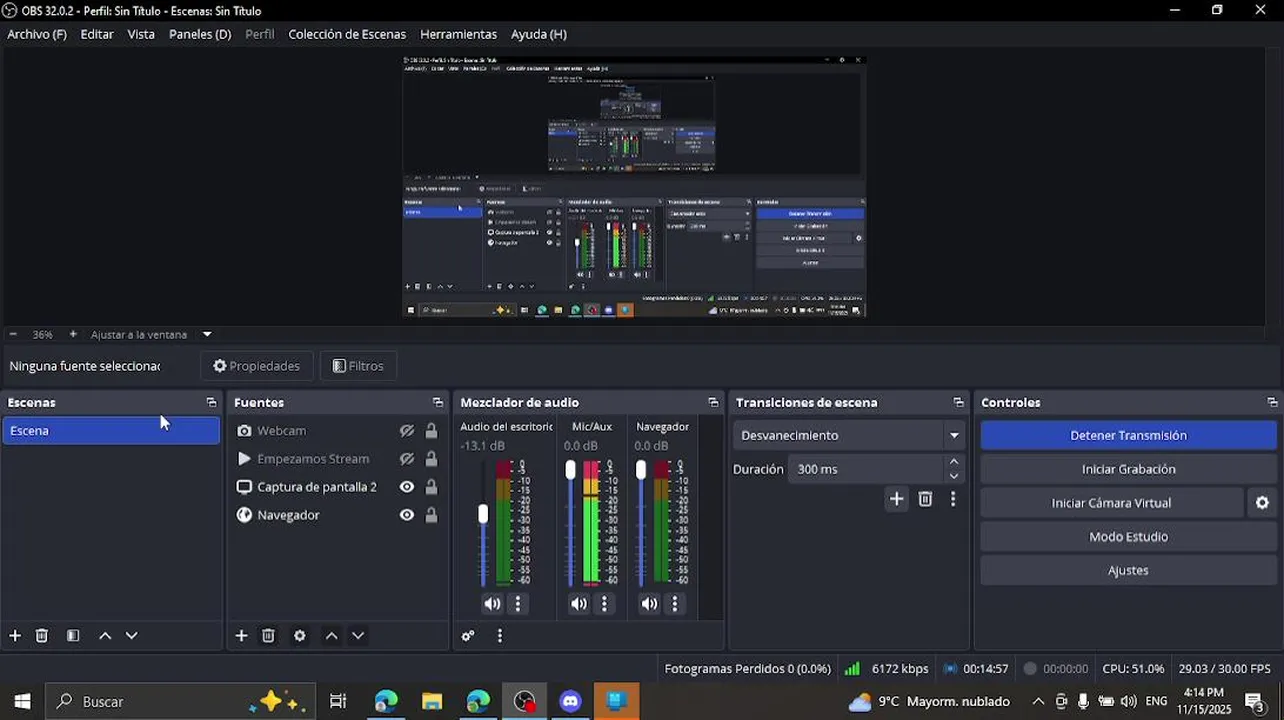This screenshot has width=1284, height=720.
Task: Open Ajustes settings button
Action: click(1128, 571)
